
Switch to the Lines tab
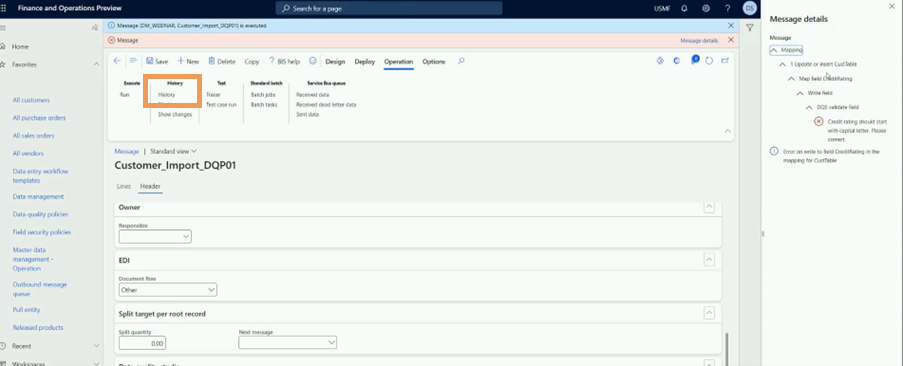click(124, 186)
